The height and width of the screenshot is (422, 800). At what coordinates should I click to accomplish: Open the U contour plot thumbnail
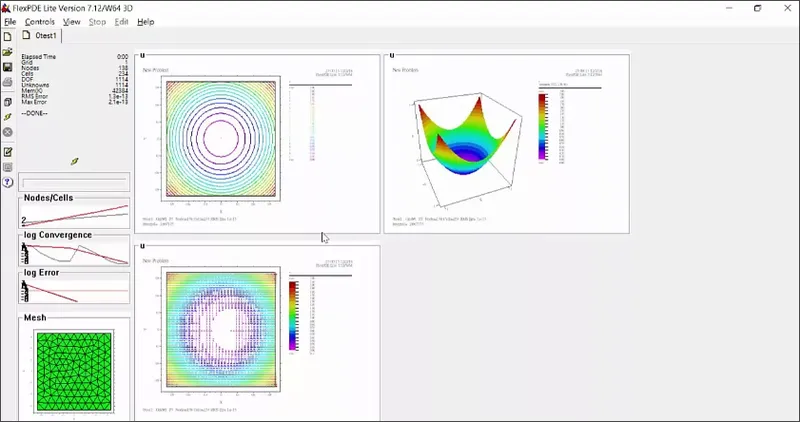257,143
